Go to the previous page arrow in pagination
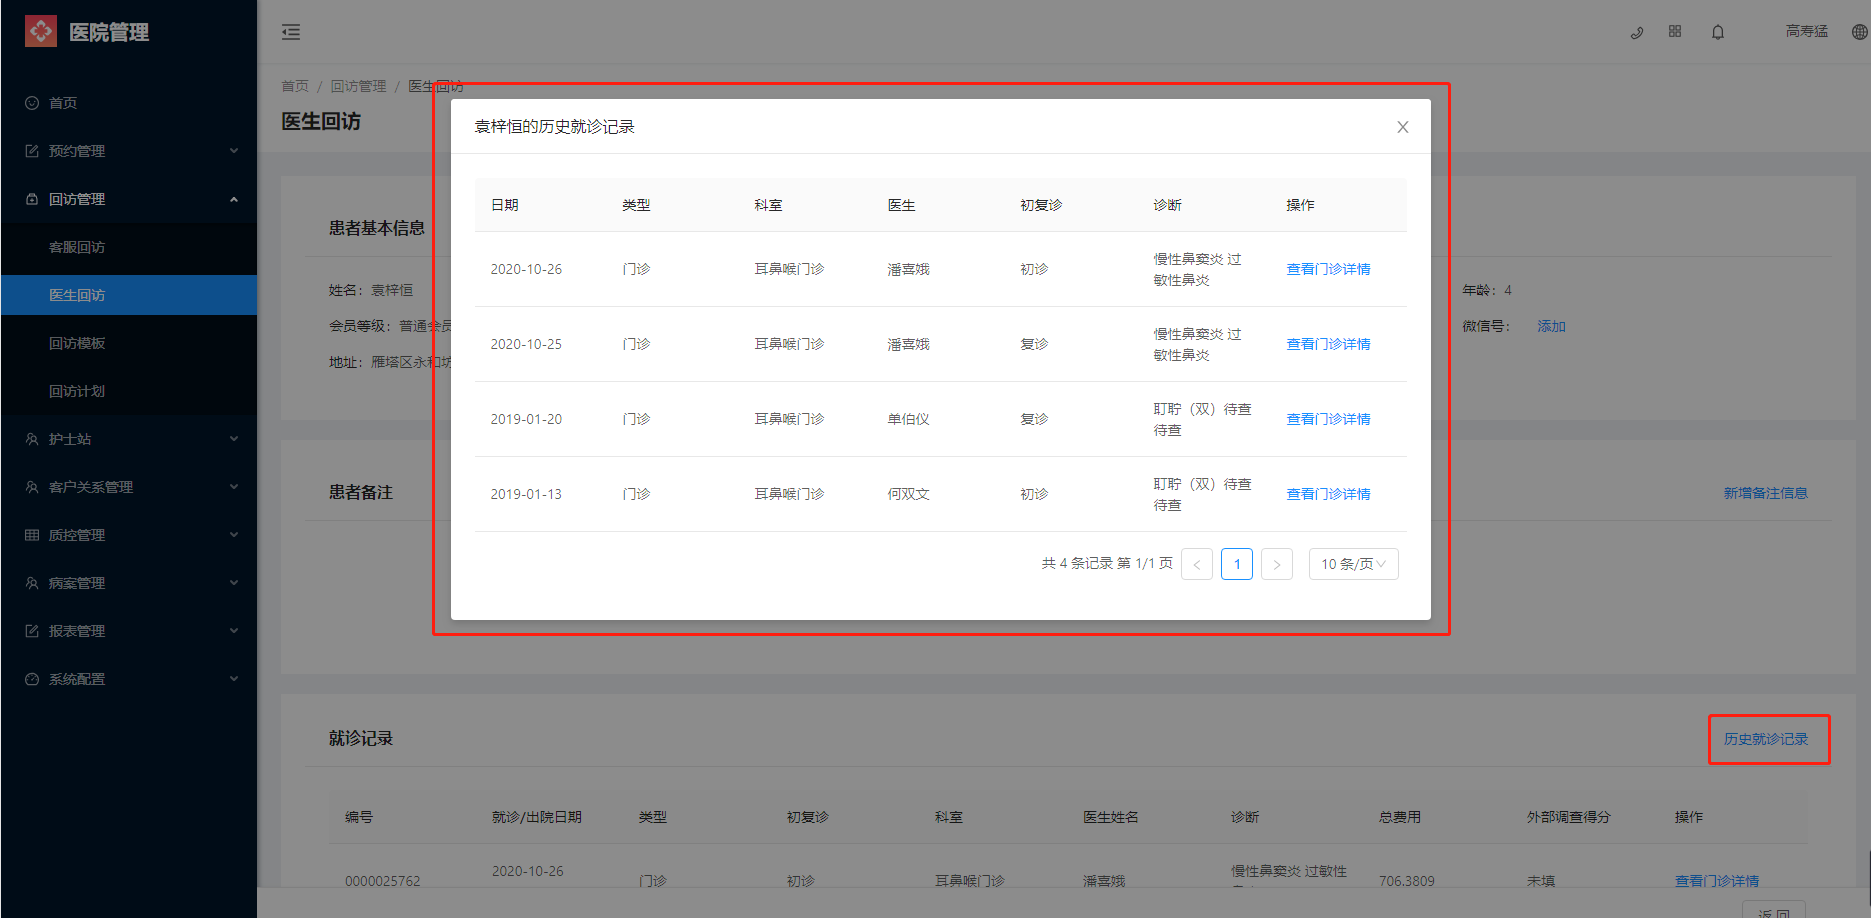Screen dimensions: 1871x918 coord(1197,564)
